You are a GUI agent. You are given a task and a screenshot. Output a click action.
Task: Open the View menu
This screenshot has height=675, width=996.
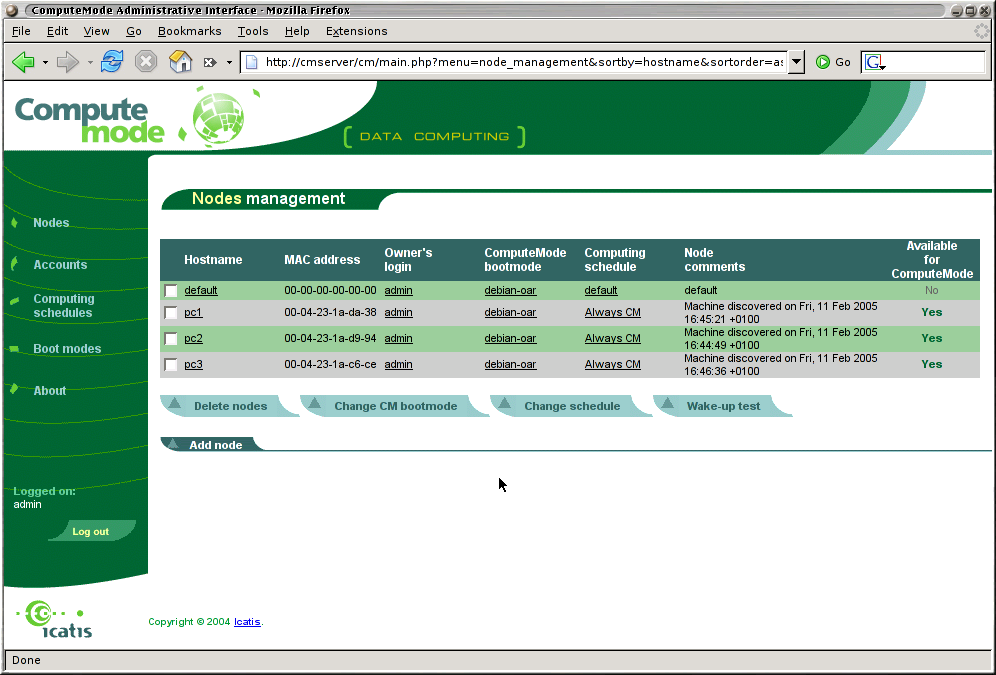click(97, 31)
